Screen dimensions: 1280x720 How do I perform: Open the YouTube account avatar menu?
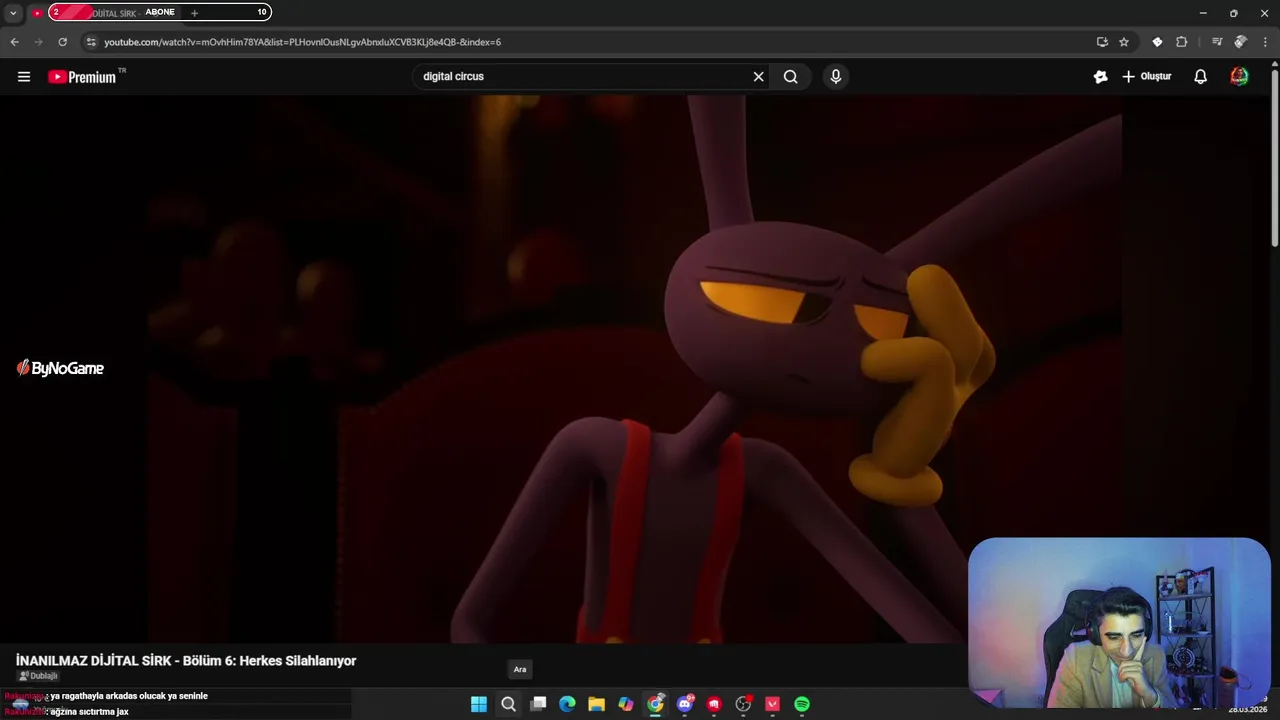tap(1239, 76)
